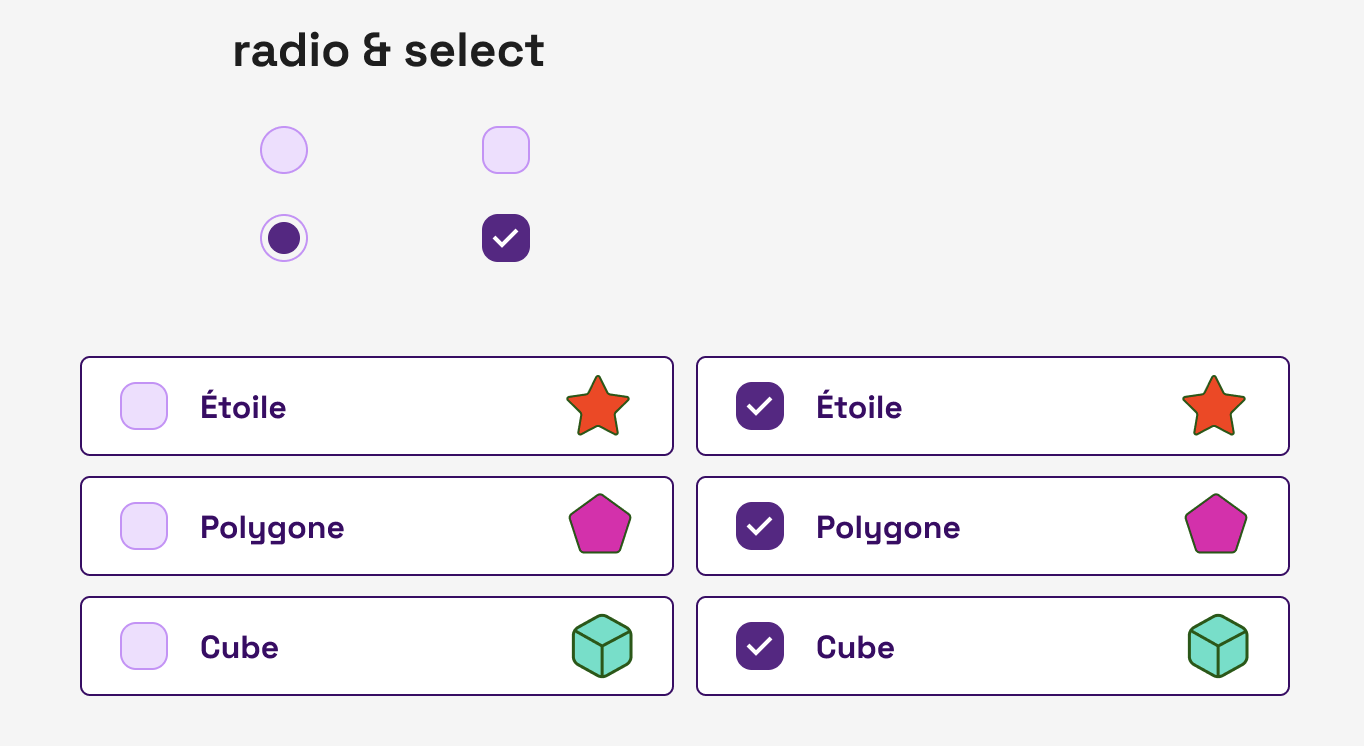Click the star icon in unchecked Étoile card
Viewport: 1364px width, 746px height.
[598, 406]
